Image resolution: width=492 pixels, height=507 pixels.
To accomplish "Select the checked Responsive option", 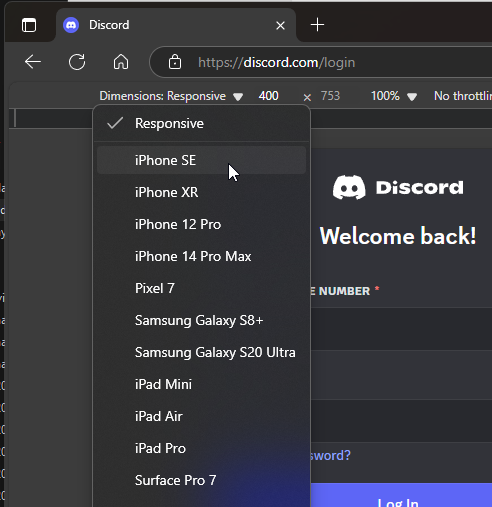I will coord(202,124).
